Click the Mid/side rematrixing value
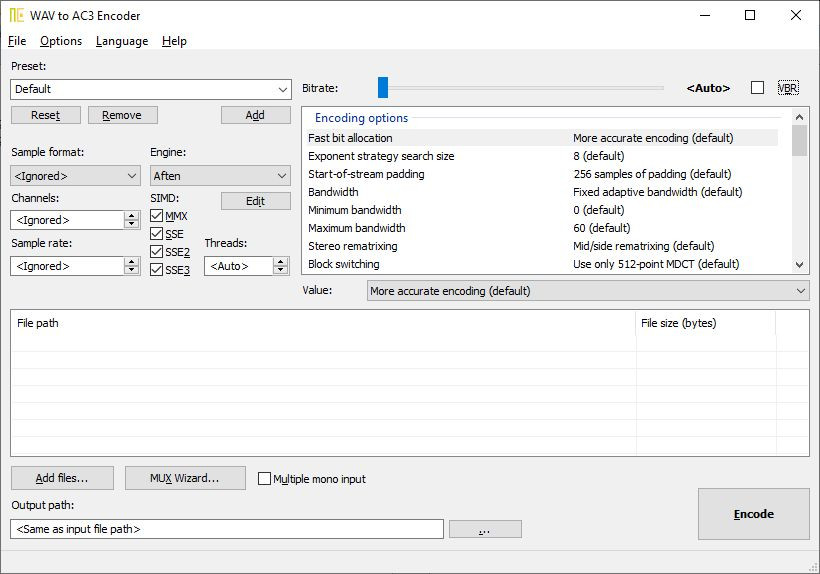This screenshot has width=820, height=574. click(x=644, y=246)
